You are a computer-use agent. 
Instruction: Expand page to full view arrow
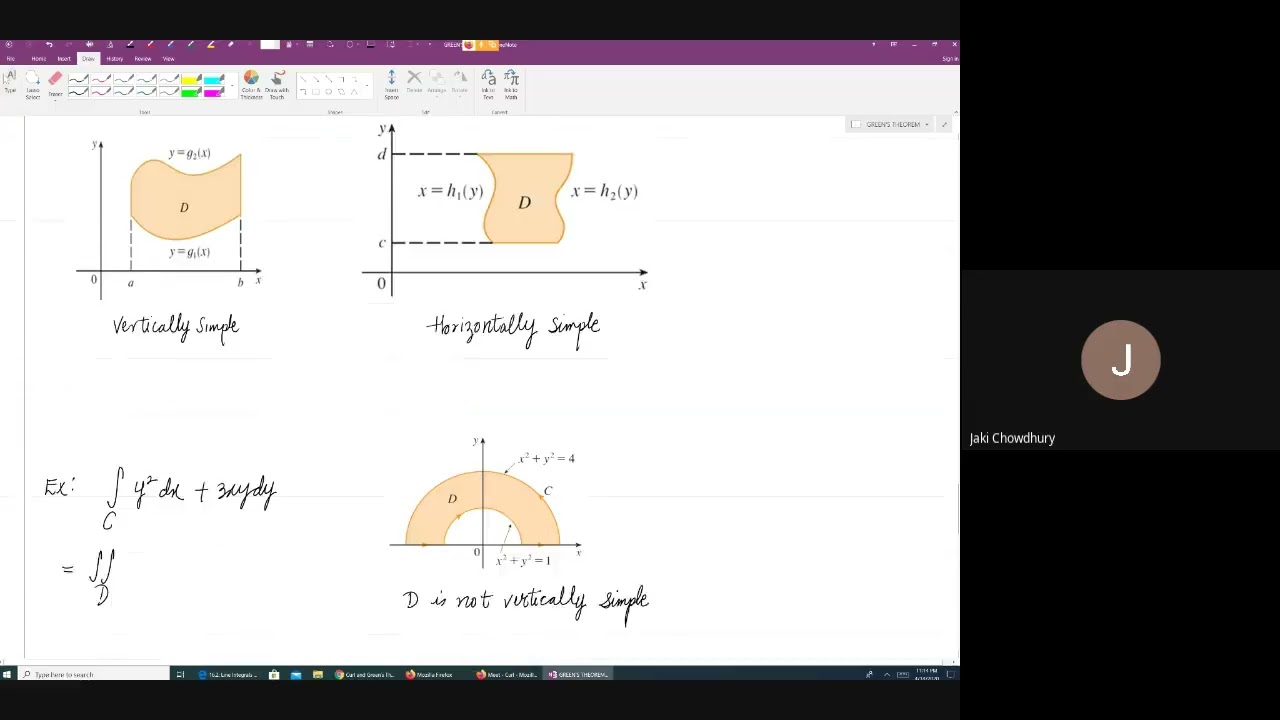tap(945, 124)
